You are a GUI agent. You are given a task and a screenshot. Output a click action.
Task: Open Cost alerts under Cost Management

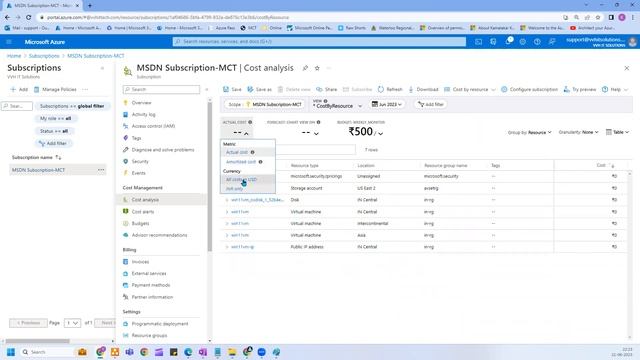pyautogui.click(x=142, y=212)
